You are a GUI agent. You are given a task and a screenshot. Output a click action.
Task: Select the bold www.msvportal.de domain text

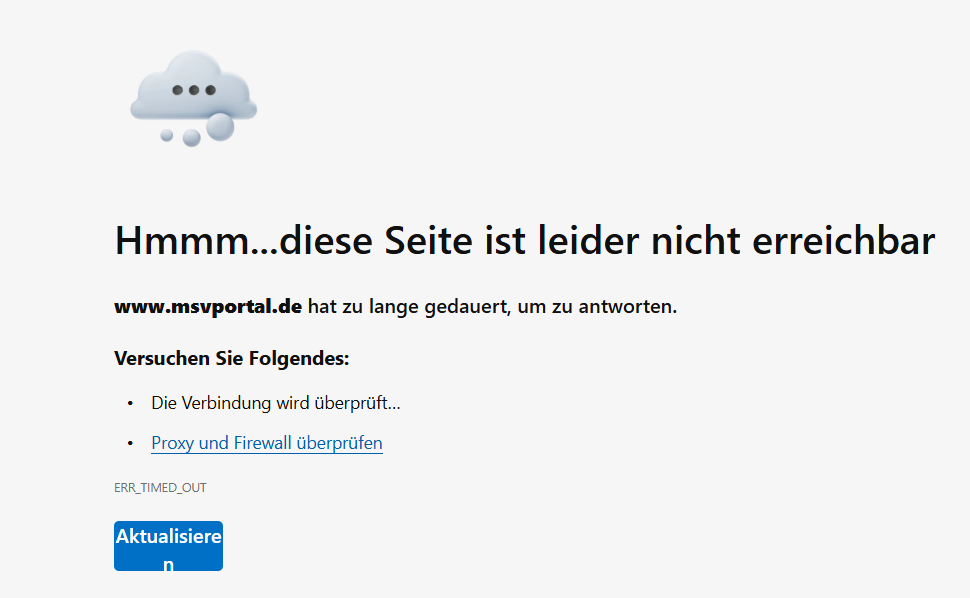click(208, 307)
